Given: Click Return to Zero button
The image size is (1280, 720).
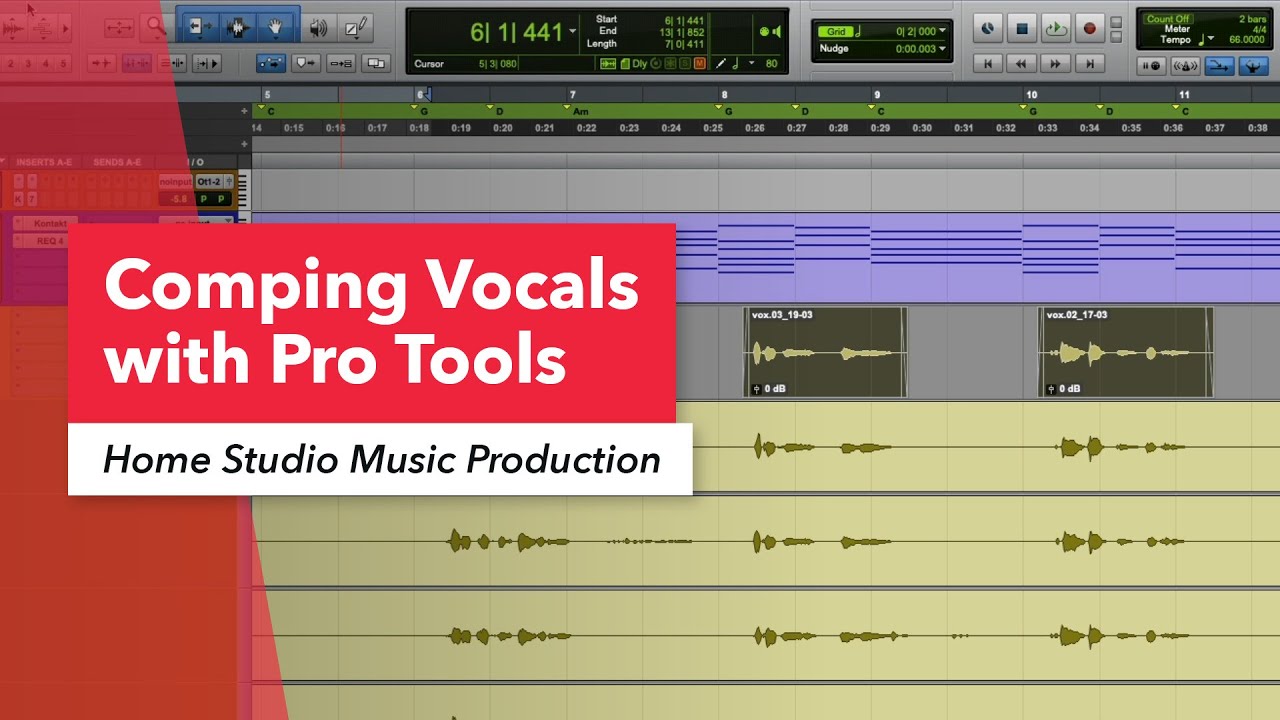Looking at the screenshot, I should click(x=987, y=63).
